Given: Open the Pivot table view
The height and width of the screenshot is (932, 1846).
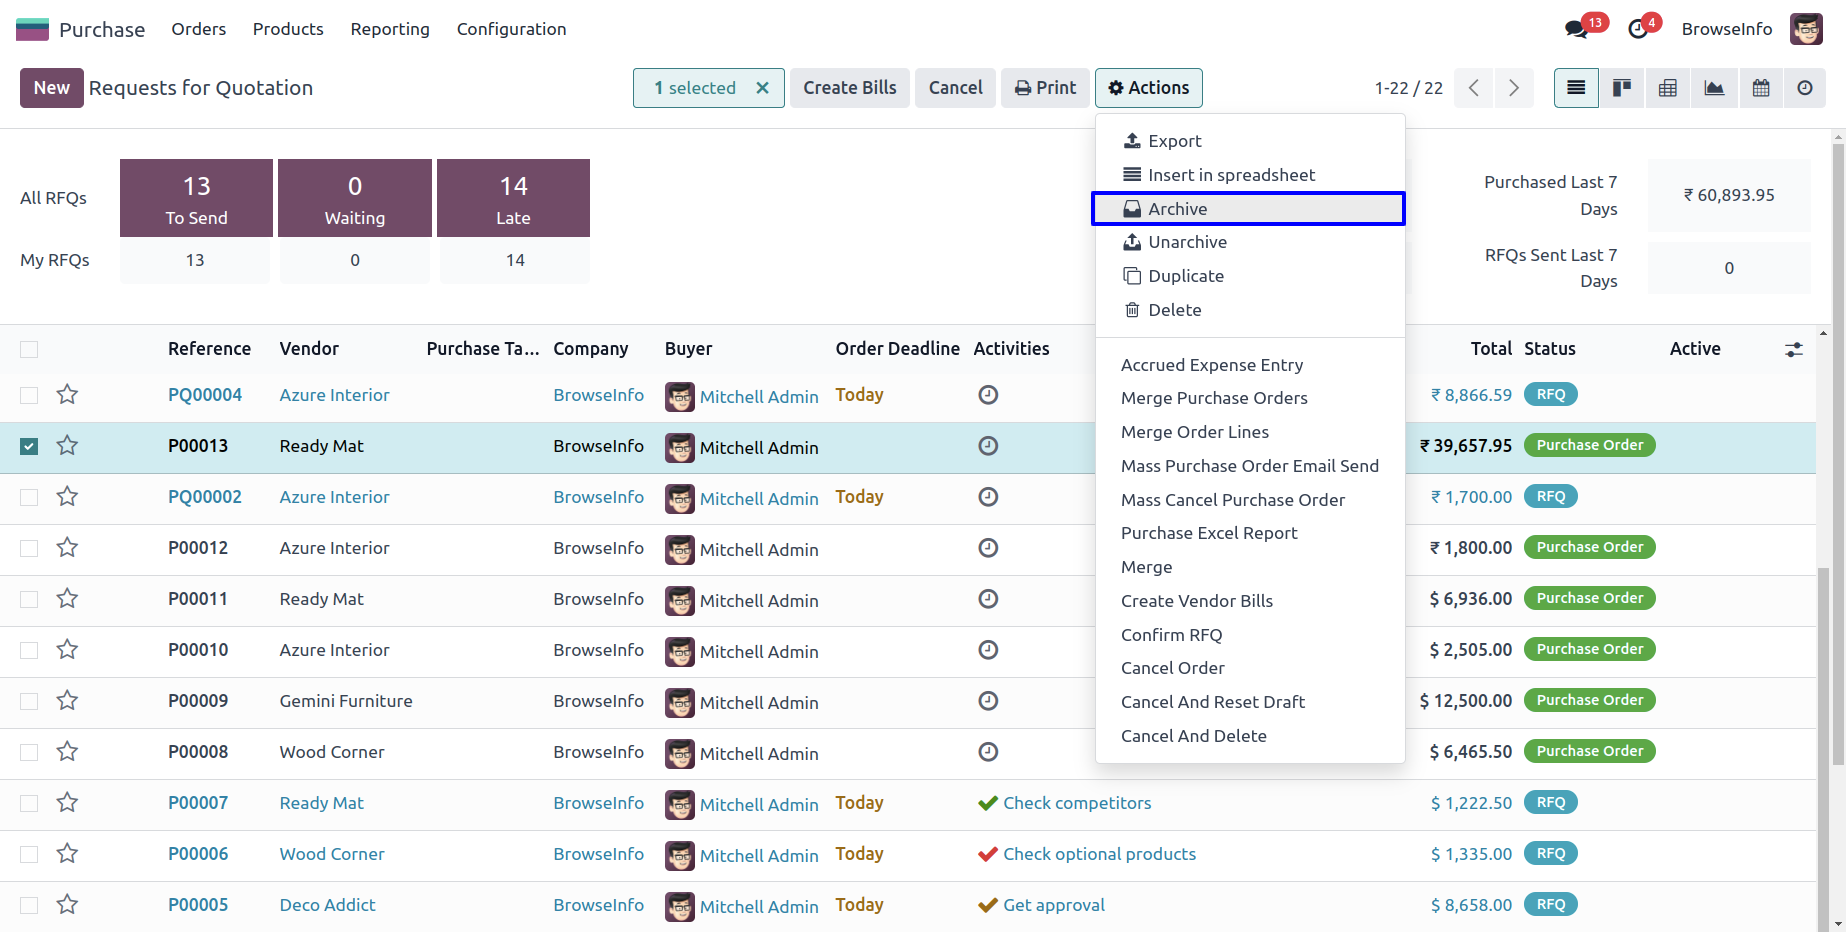Looking at the screenshot, I should [1667, 88].
